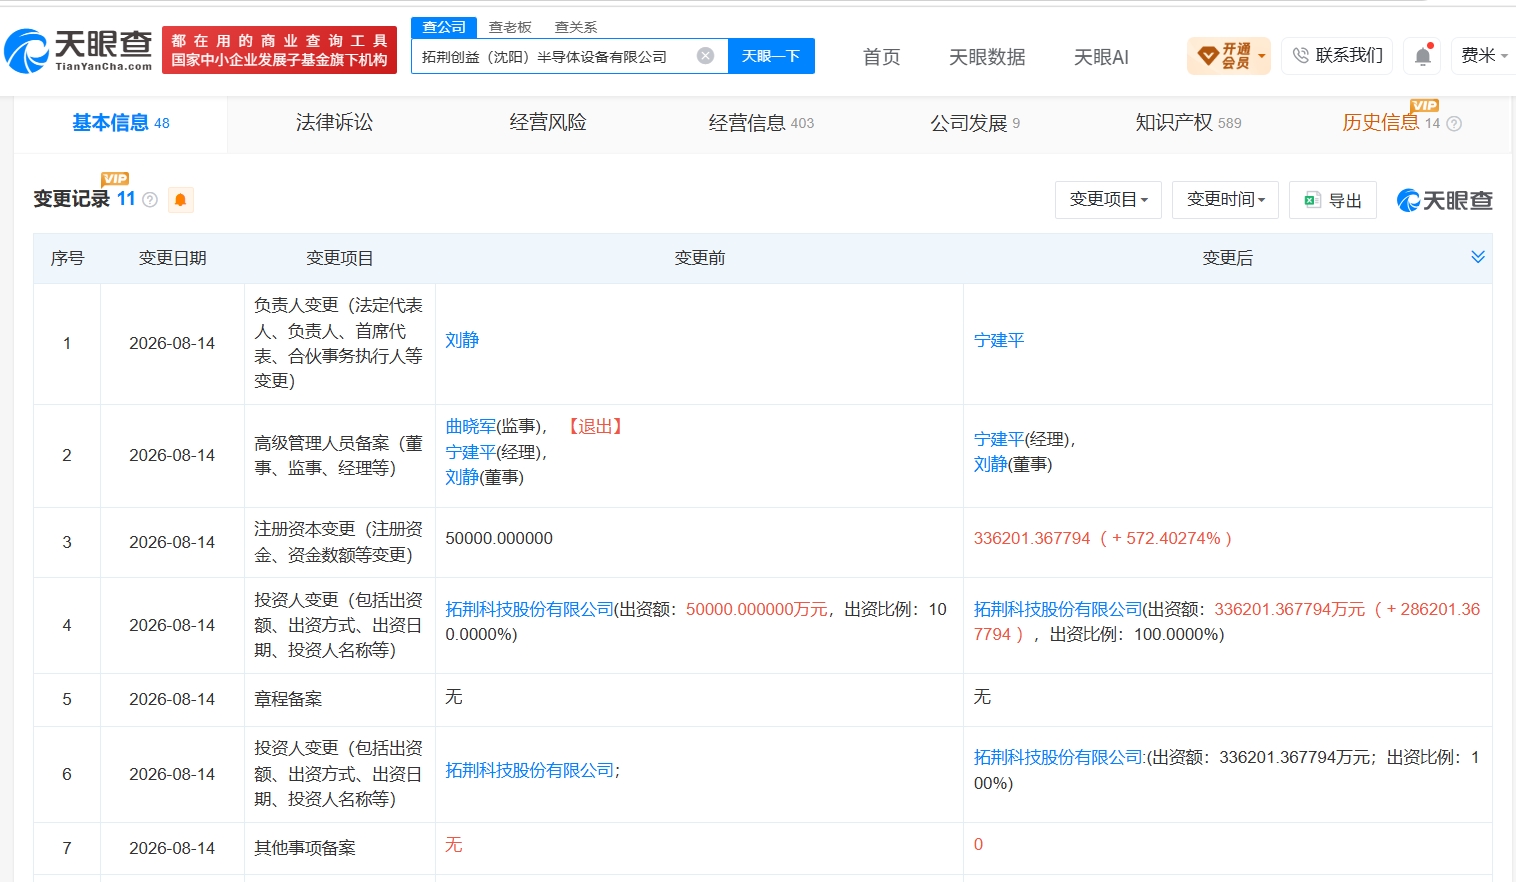Click the 注册资本变更 change item cell
1516x882 pixels.
click(x=339, y=542)
